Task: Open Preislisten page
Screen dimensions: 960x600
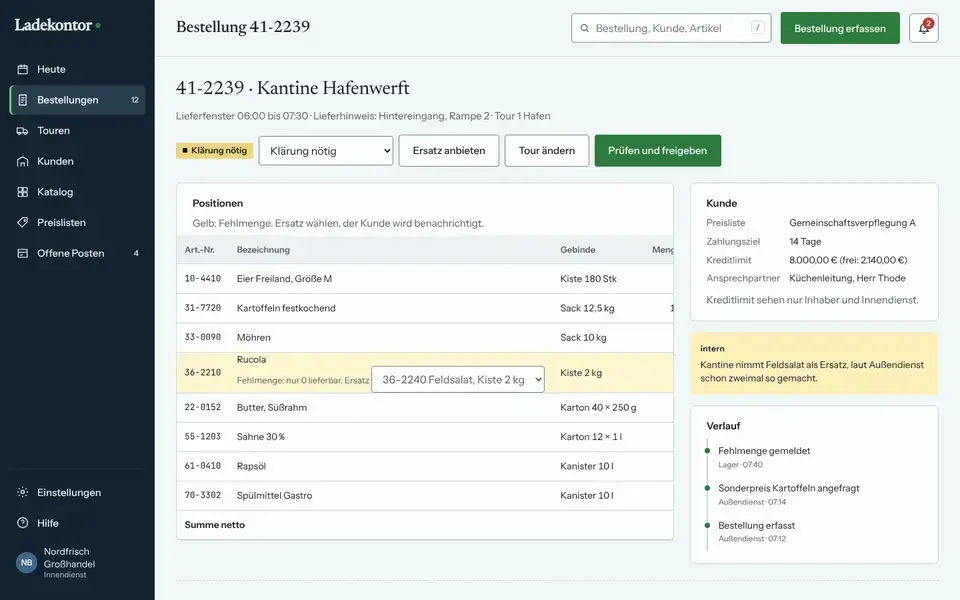Action: [77, 222]
